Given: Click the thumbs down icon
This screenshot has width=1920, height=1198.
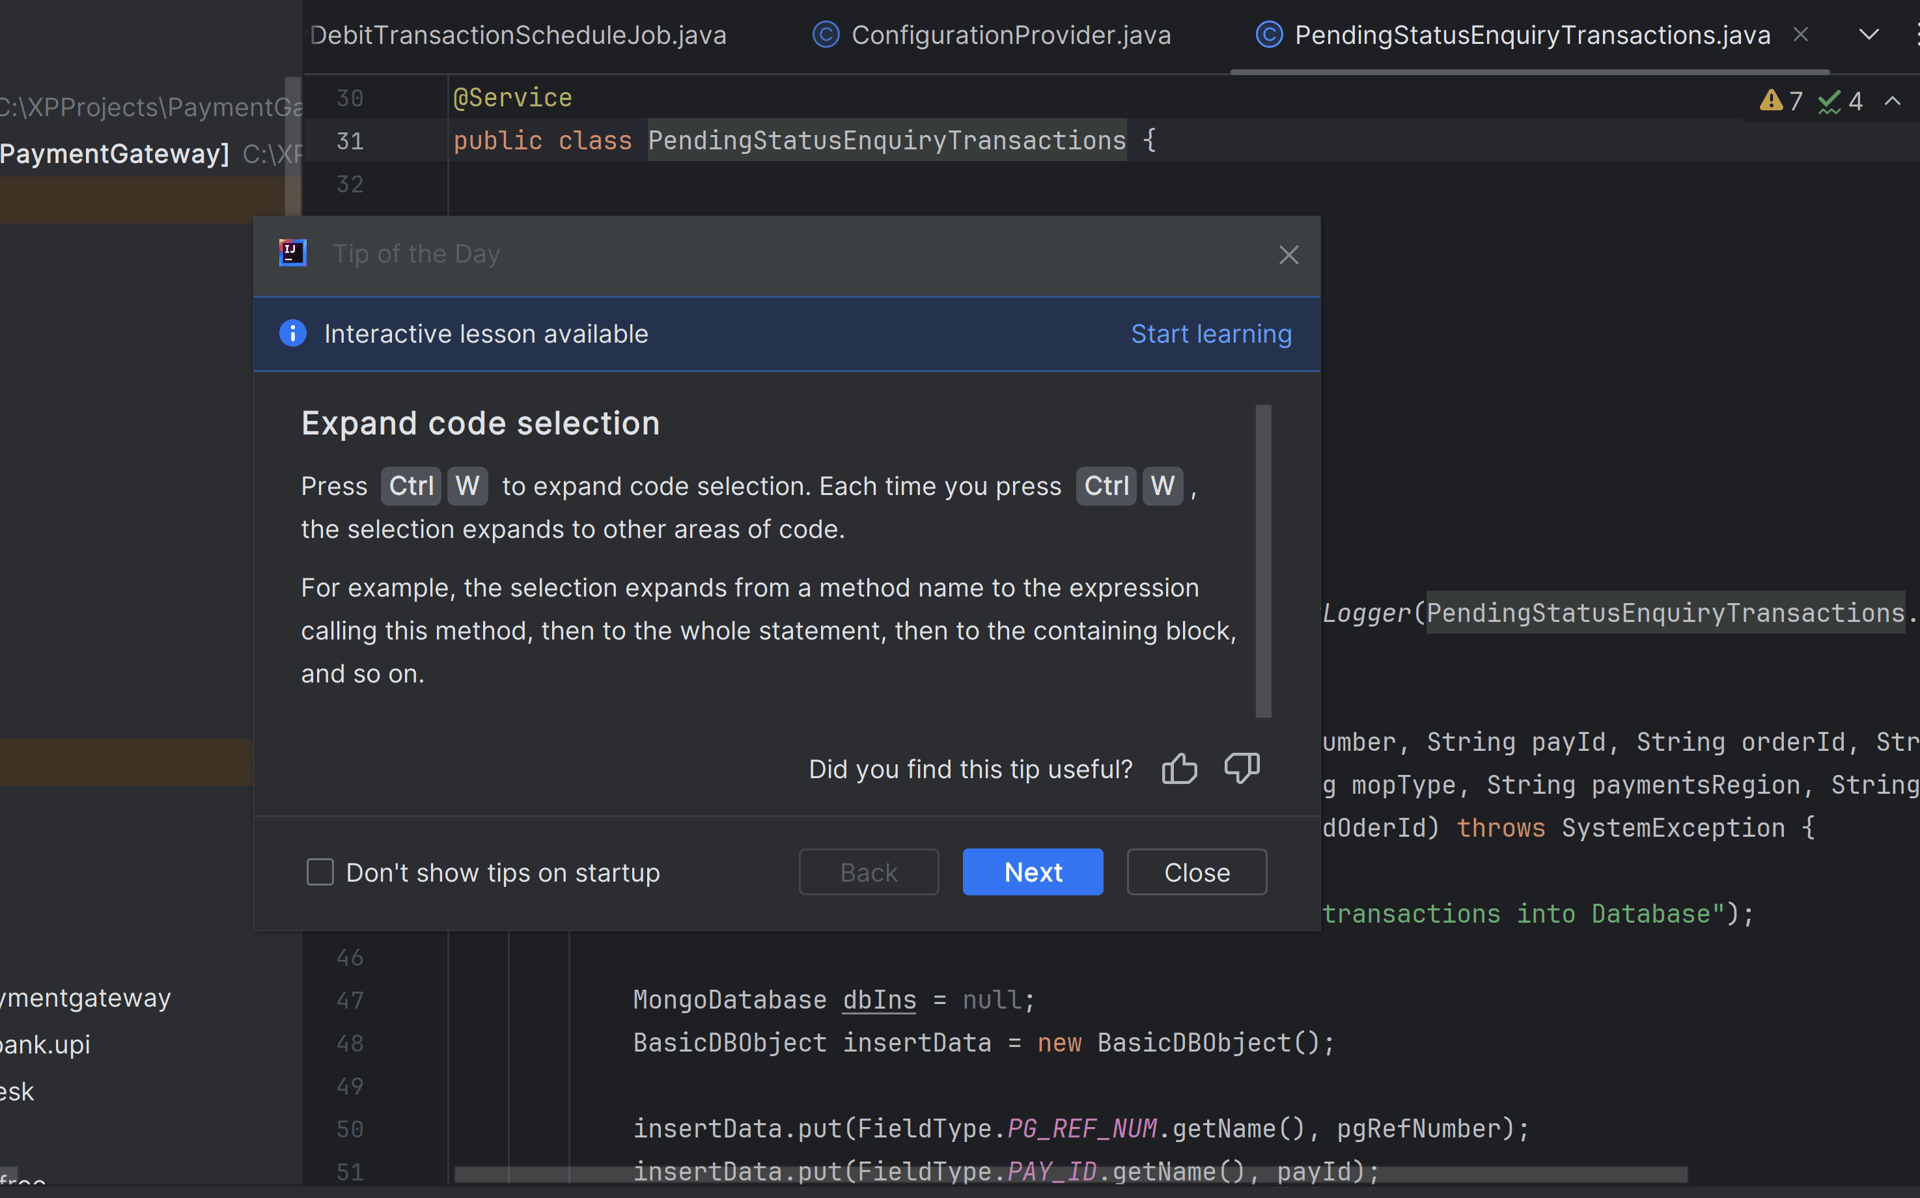Looking at the screenshot, I should (x=1241, y=768).
